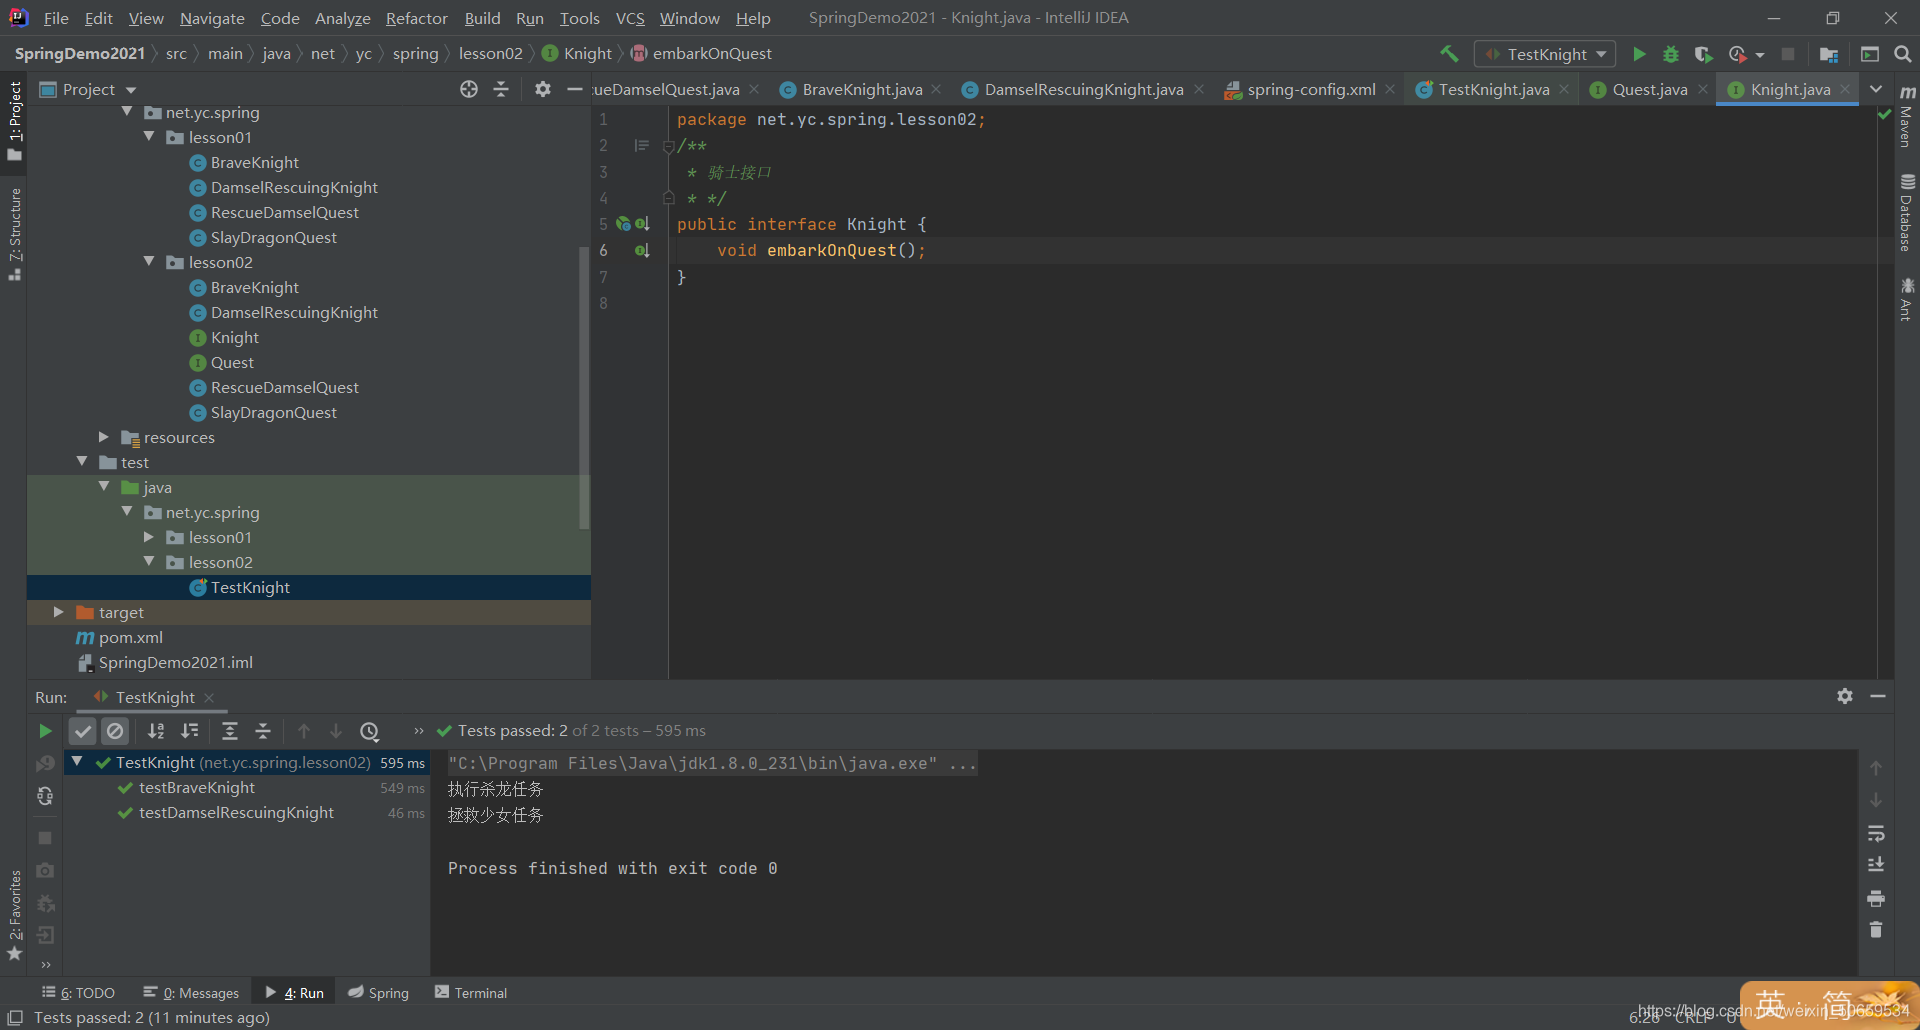The width and height of the screenshot is (1920, 1030).
Task: Open Project Structure toolbar icon
Action: [1829, 54]
